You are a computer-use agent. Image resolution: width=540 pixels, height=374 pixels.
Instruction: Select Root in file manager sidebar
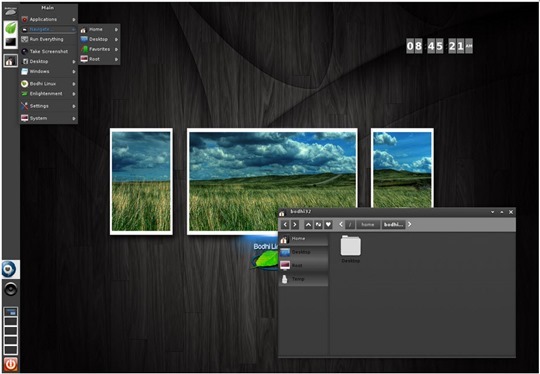[303, 266]
